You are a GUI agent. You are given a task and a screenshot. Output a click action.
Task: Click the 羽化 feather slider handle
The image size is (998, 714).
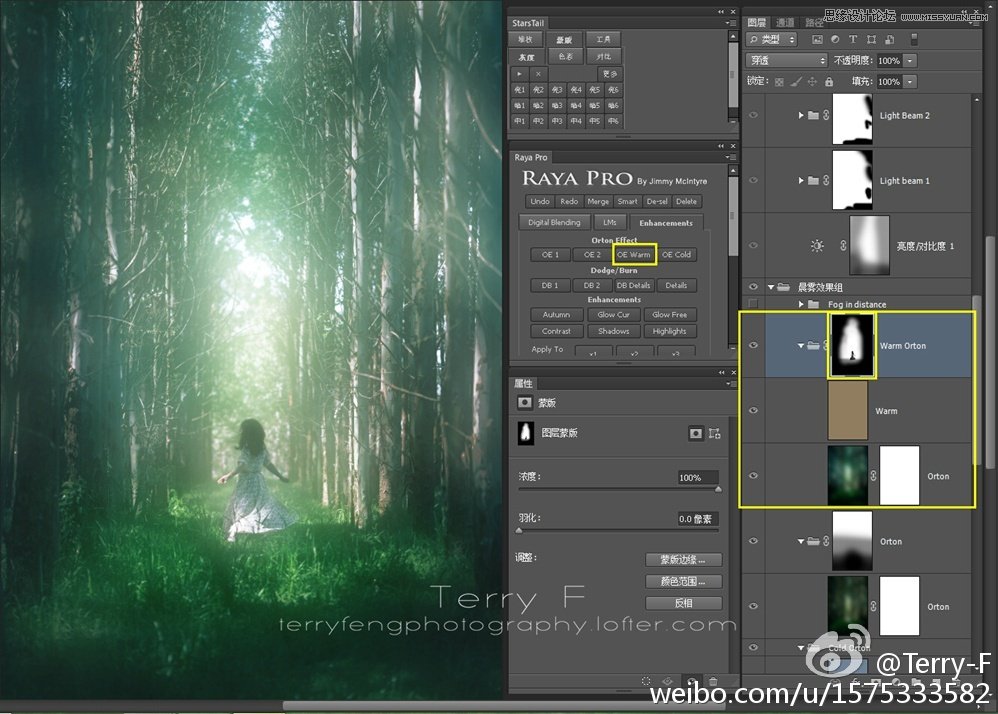(519, 530)
